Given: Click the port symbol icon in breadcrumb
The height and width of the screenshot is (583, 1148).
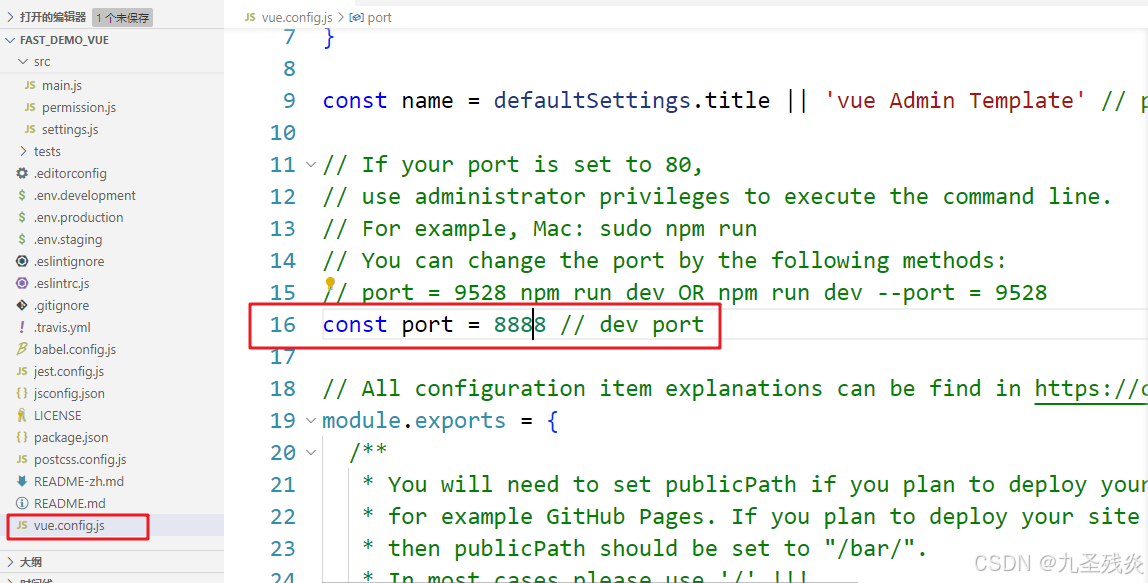Looking at the screenshot, I should (357, 17).
